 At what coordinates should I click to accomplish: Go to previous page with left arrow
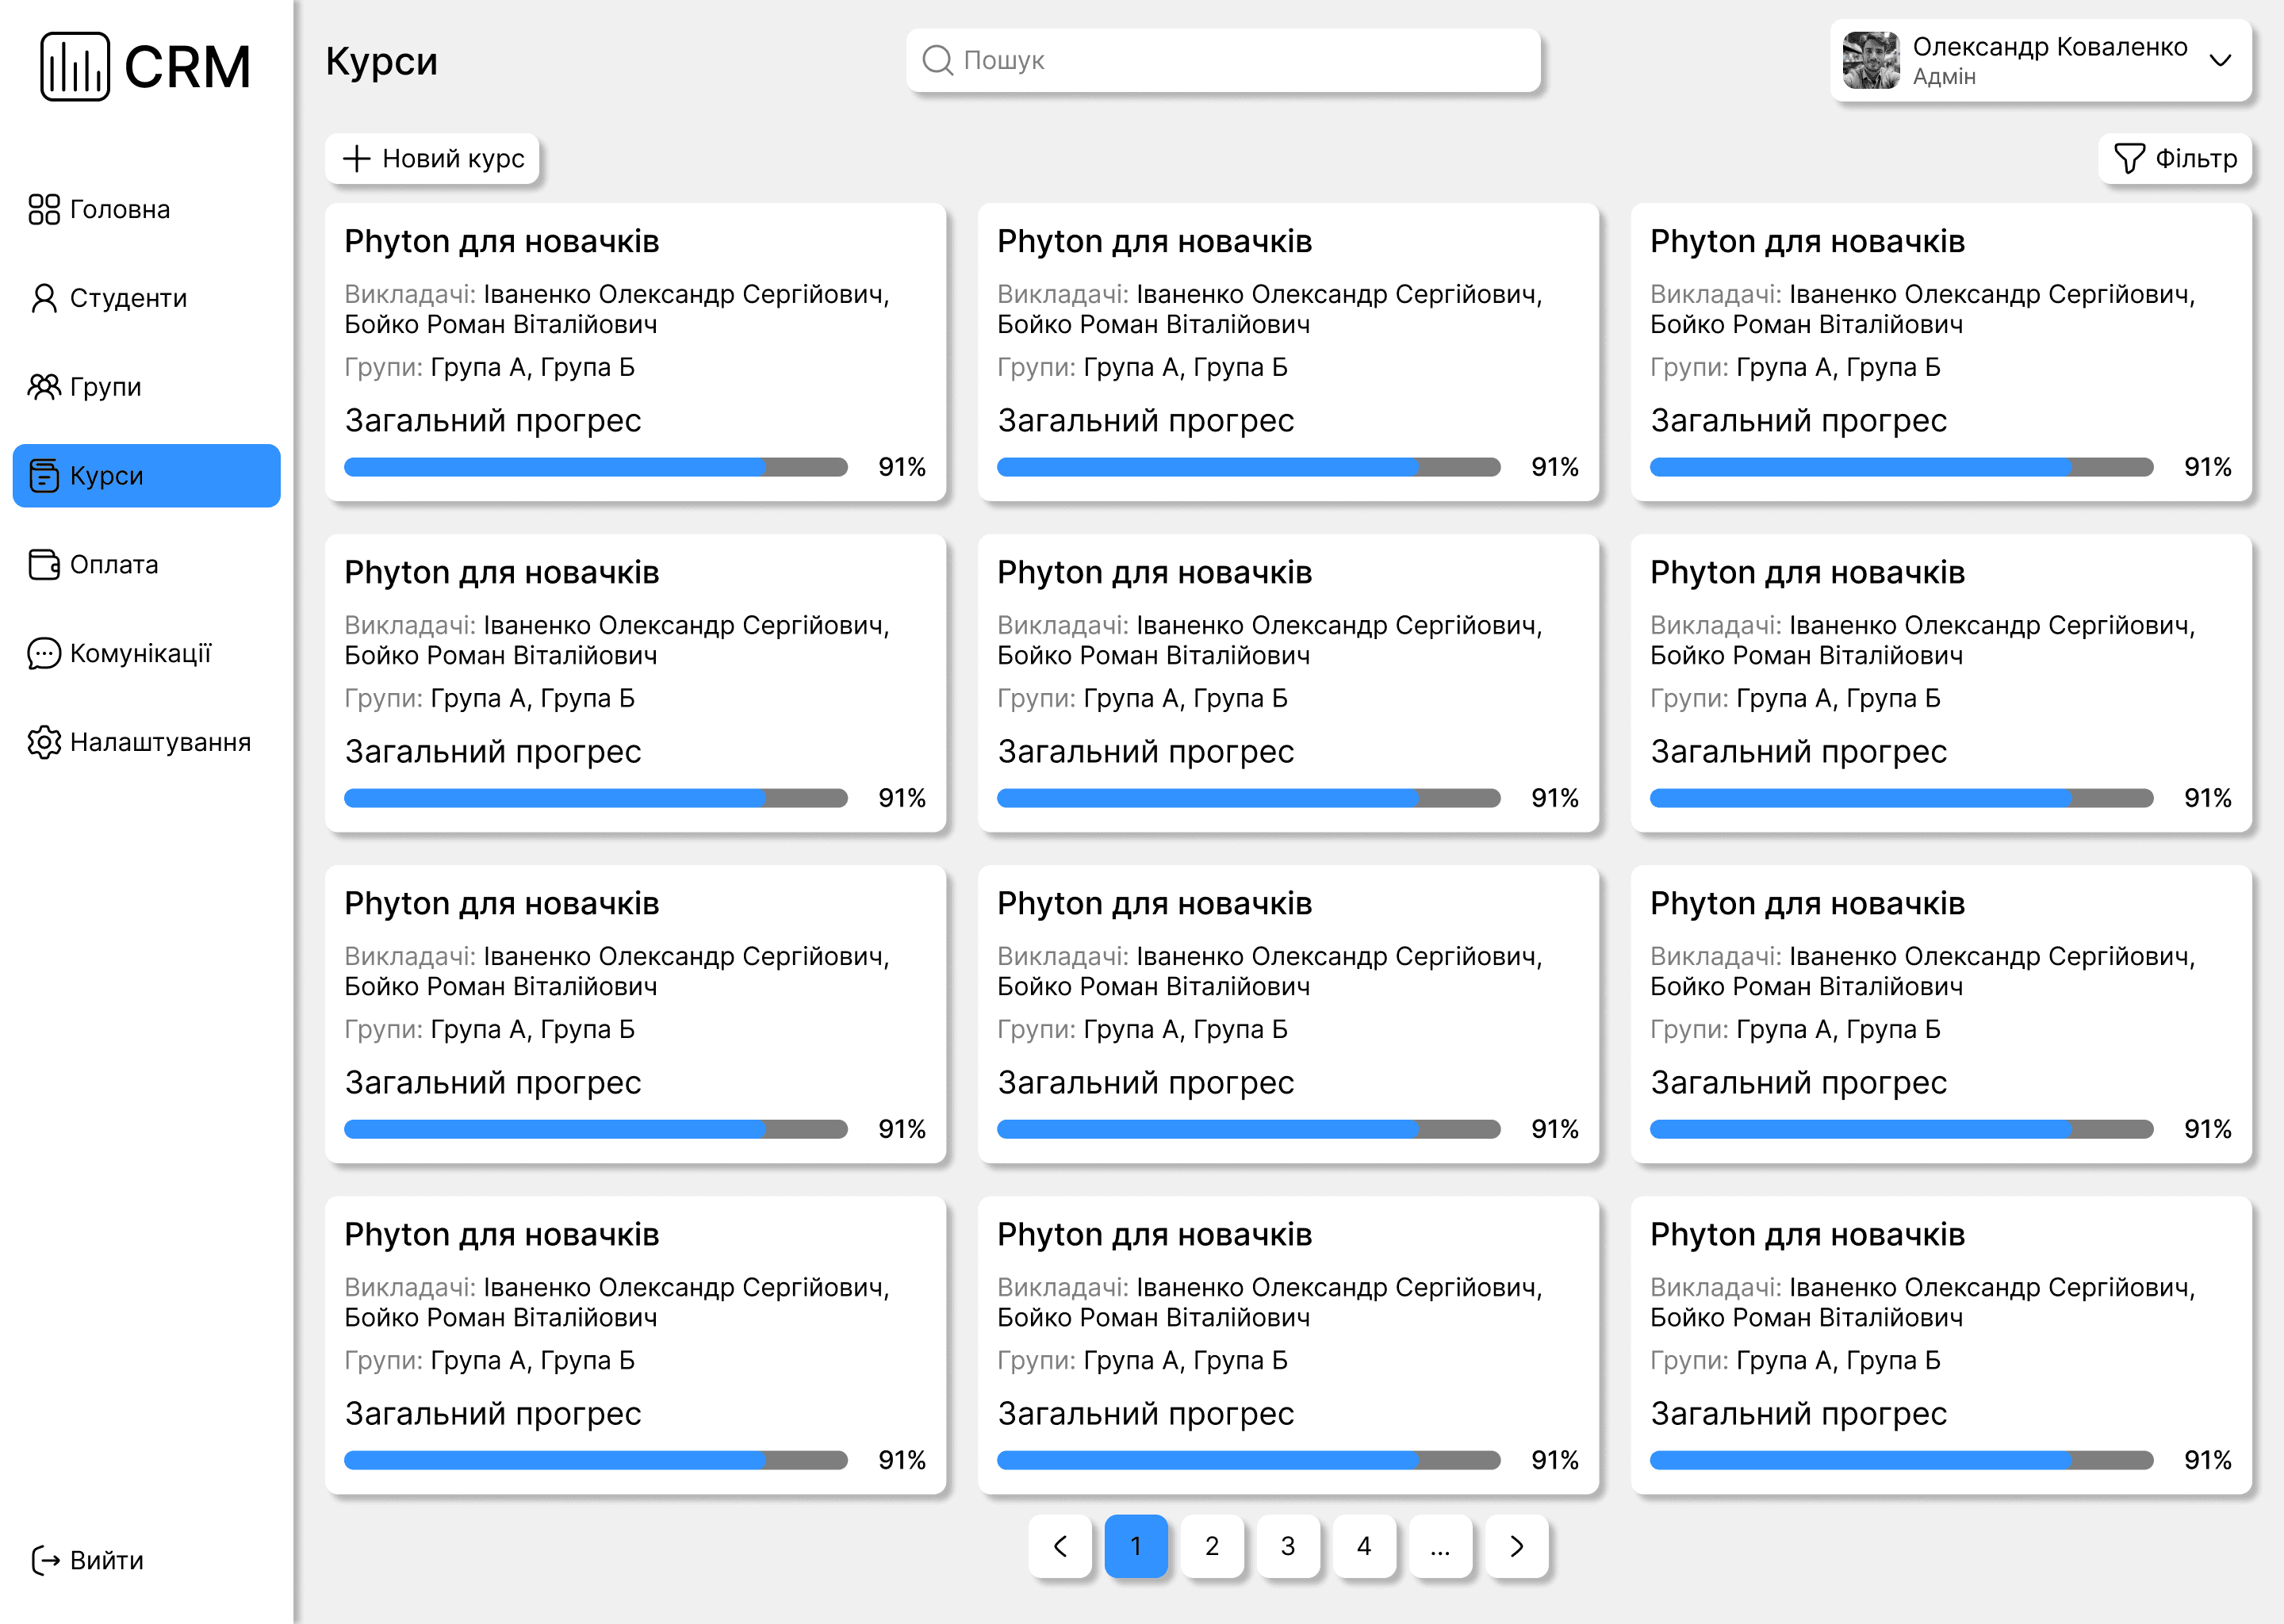click(x=1060, y=1546)
